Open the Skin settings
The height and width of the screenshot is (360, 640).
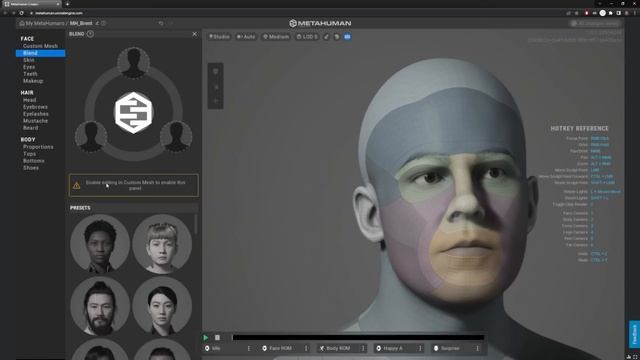(29, 60)
